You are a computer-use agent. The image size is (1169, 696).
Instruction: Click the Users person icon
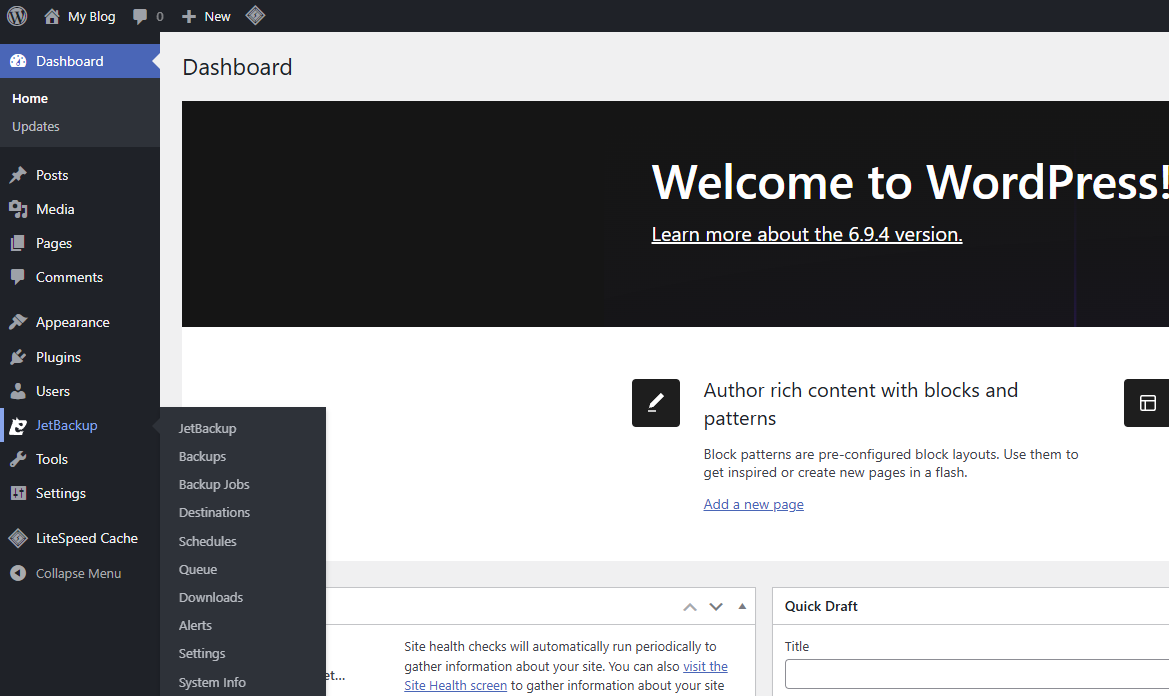[18, 391]
